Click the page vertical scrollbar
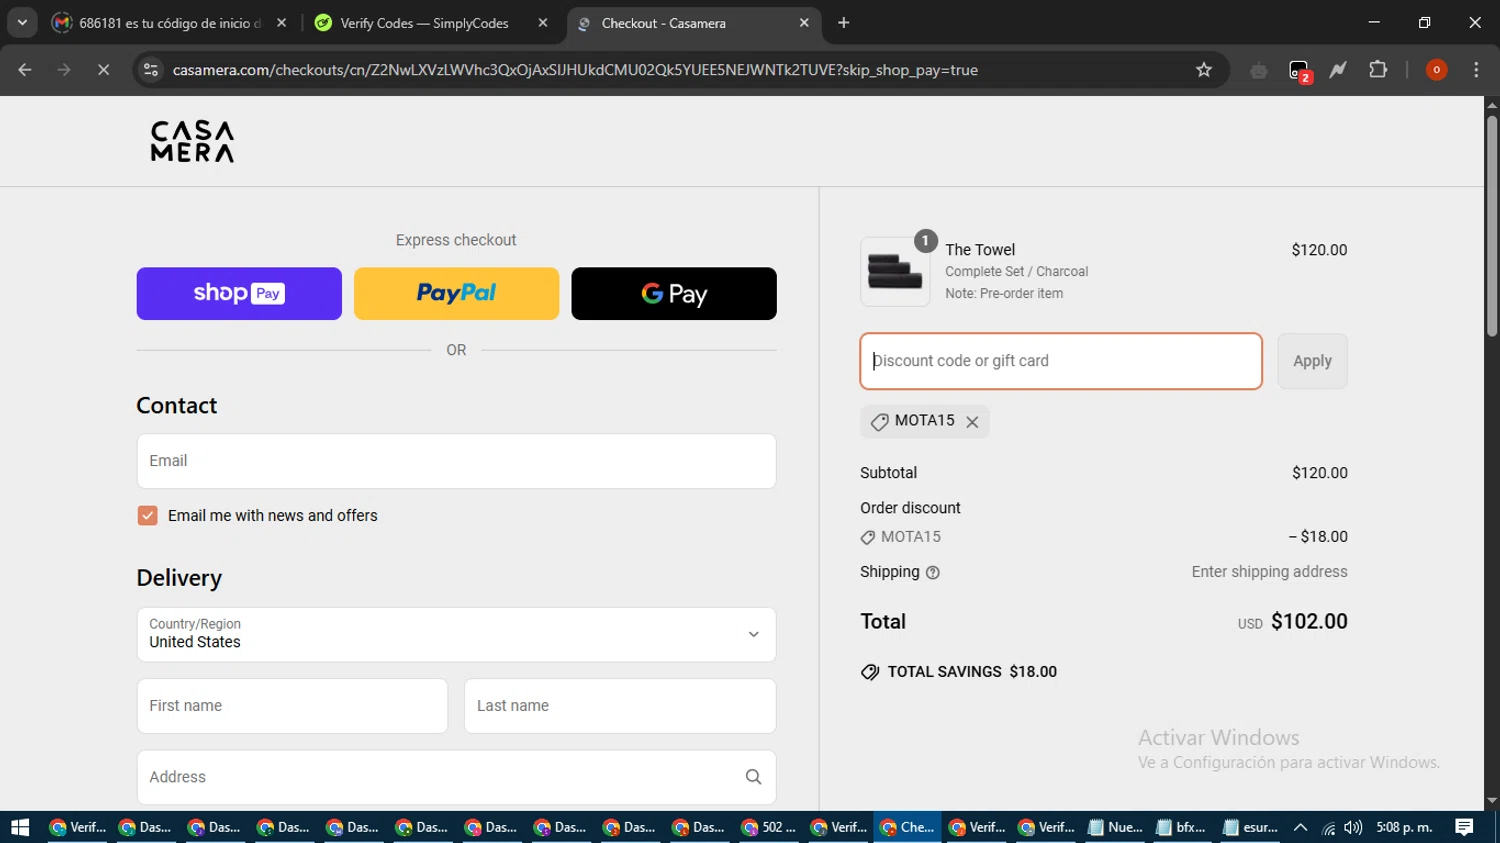The width and height of the screenshot is (1500, 843). coord(1492,225)
